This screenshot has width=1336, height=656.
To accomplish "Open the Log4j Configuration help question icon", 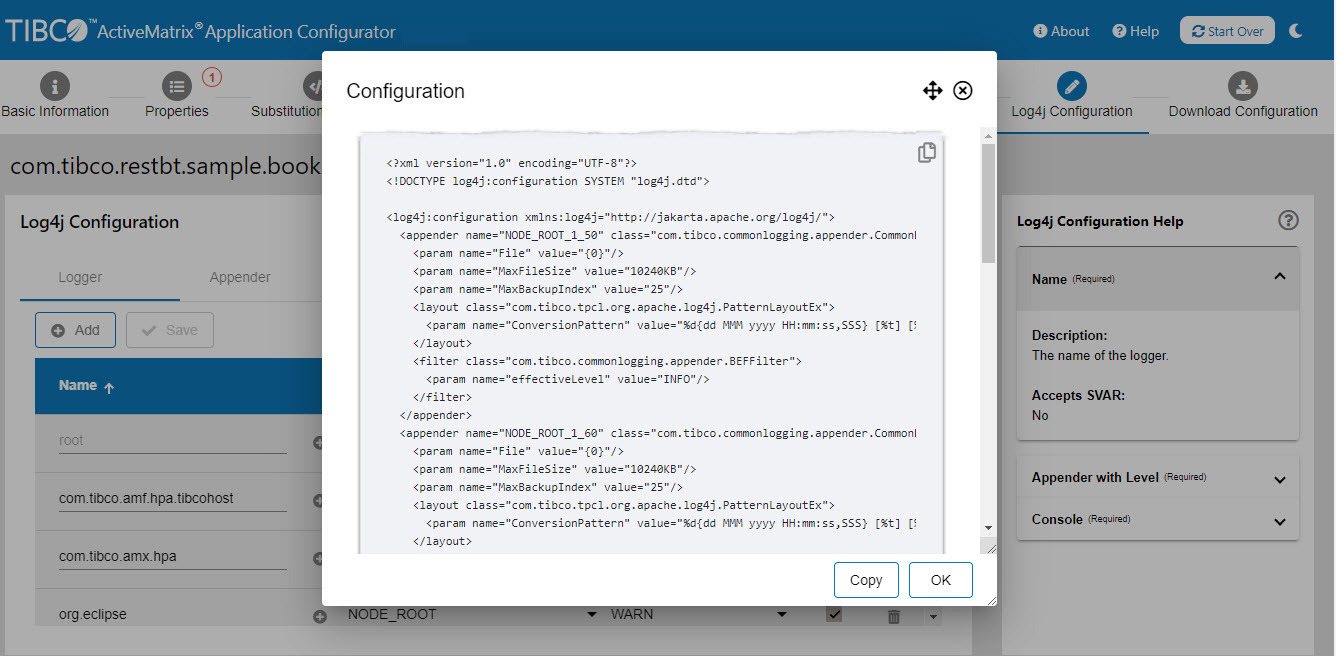I will pyautogui.click(x=1288, y=221).
